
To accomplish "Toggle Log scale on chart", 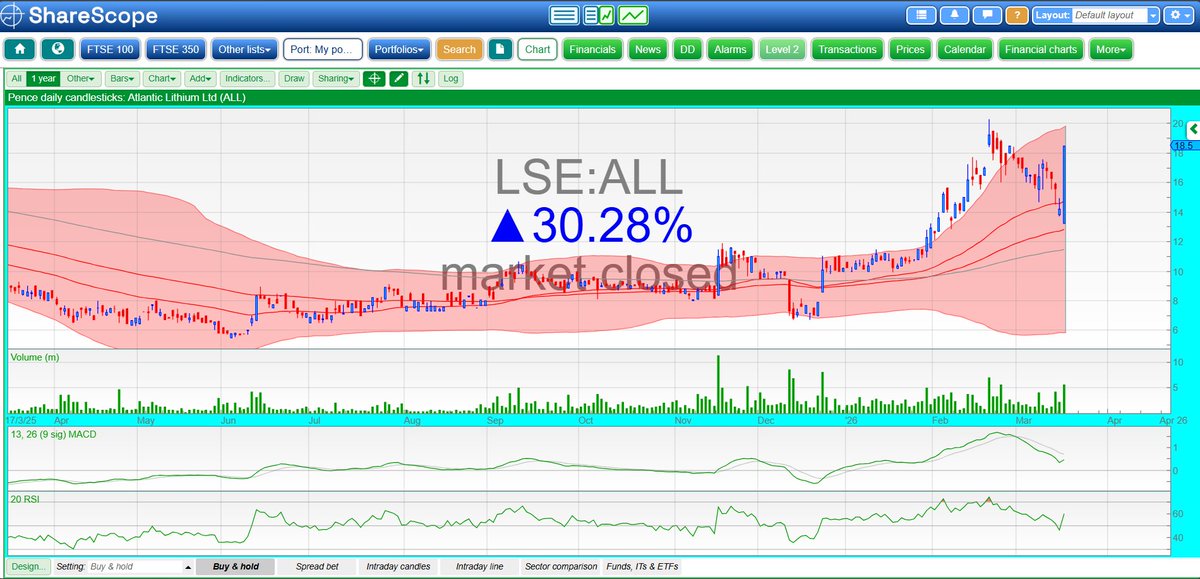I will coord(450,78).
